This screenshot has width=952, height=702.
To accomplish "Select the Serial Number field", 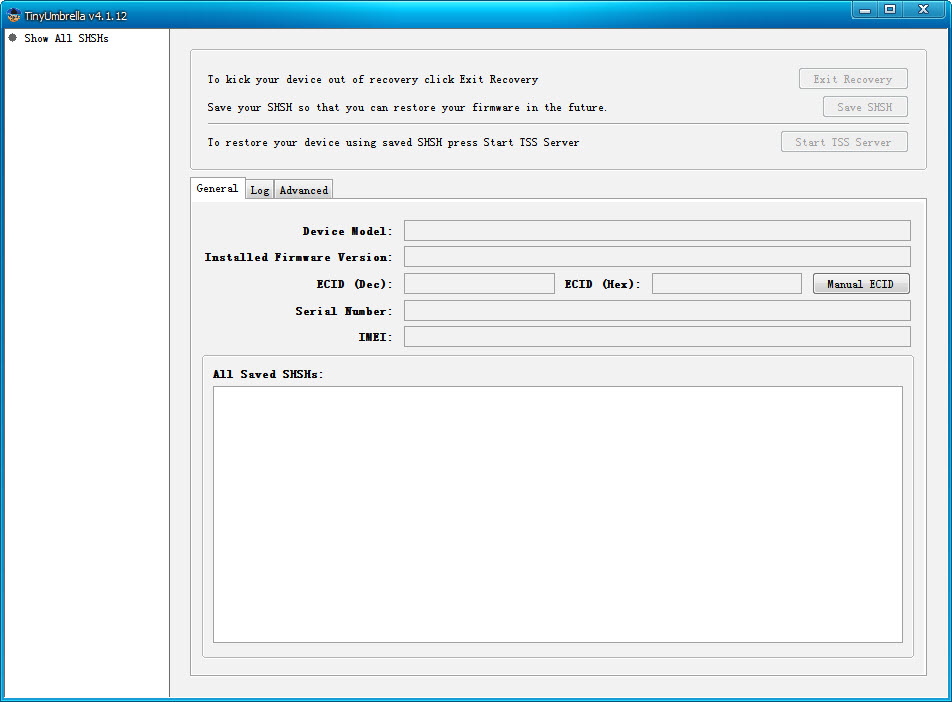I will click(657, 311).
